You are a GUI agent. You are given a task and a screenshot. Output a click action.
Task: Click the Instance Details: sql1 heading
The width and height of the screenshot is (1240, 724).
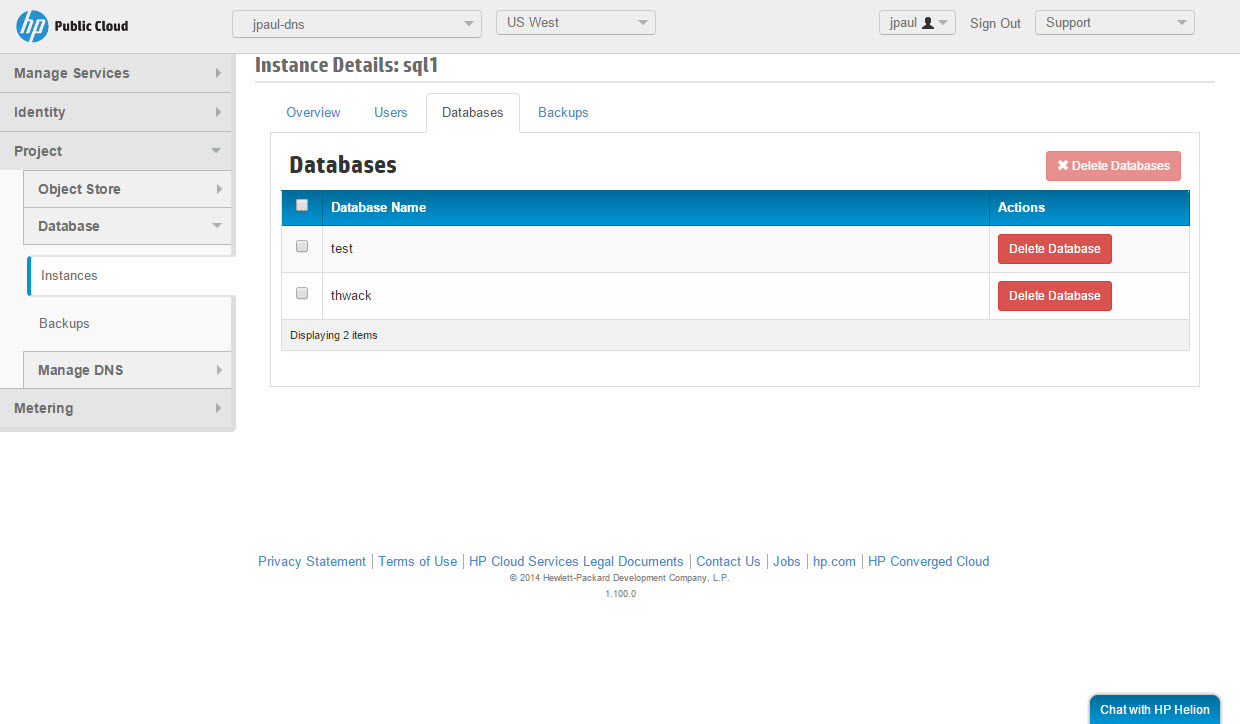pos(347,66)
